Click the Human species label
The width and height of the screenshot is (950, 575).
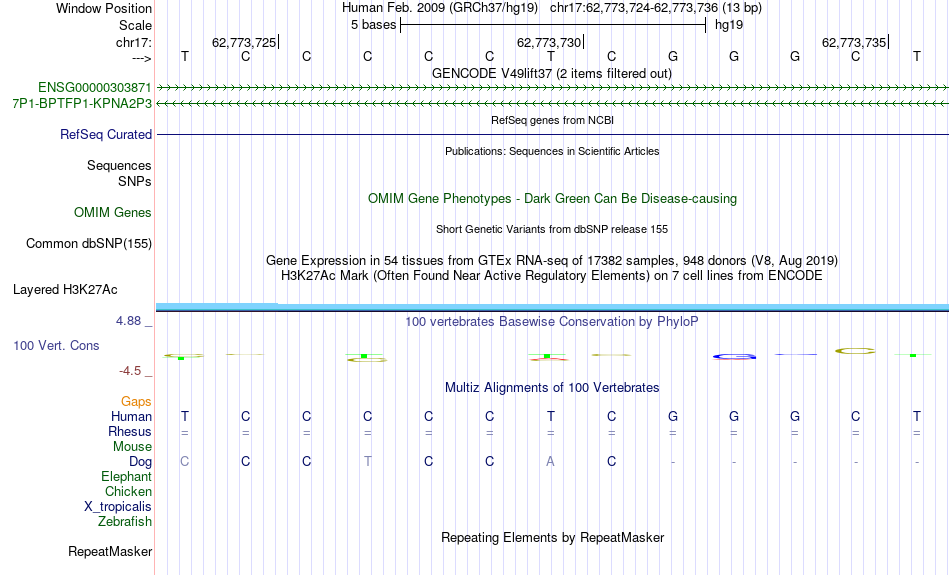point(131,416)
